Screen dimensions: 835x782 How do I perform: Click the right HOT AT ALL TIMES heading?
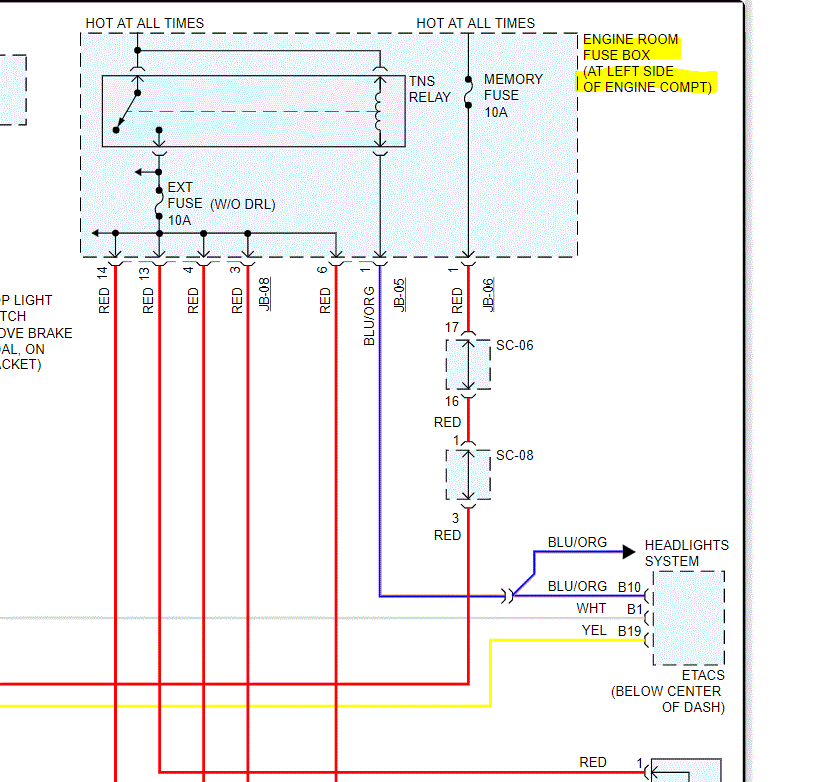click(x=476, y=23)
